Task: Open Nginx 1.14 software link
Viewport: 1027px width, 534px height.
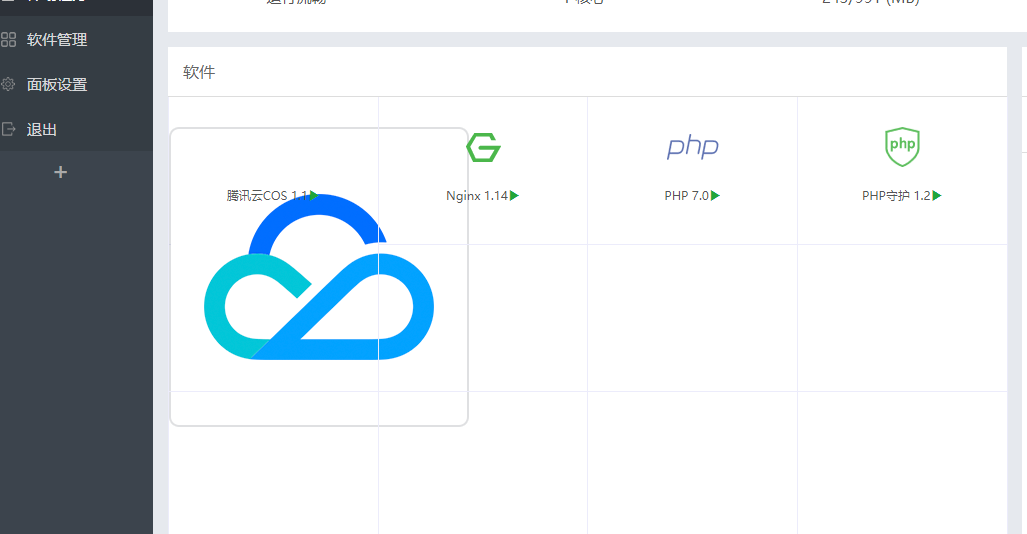Action: coord(477,196)
